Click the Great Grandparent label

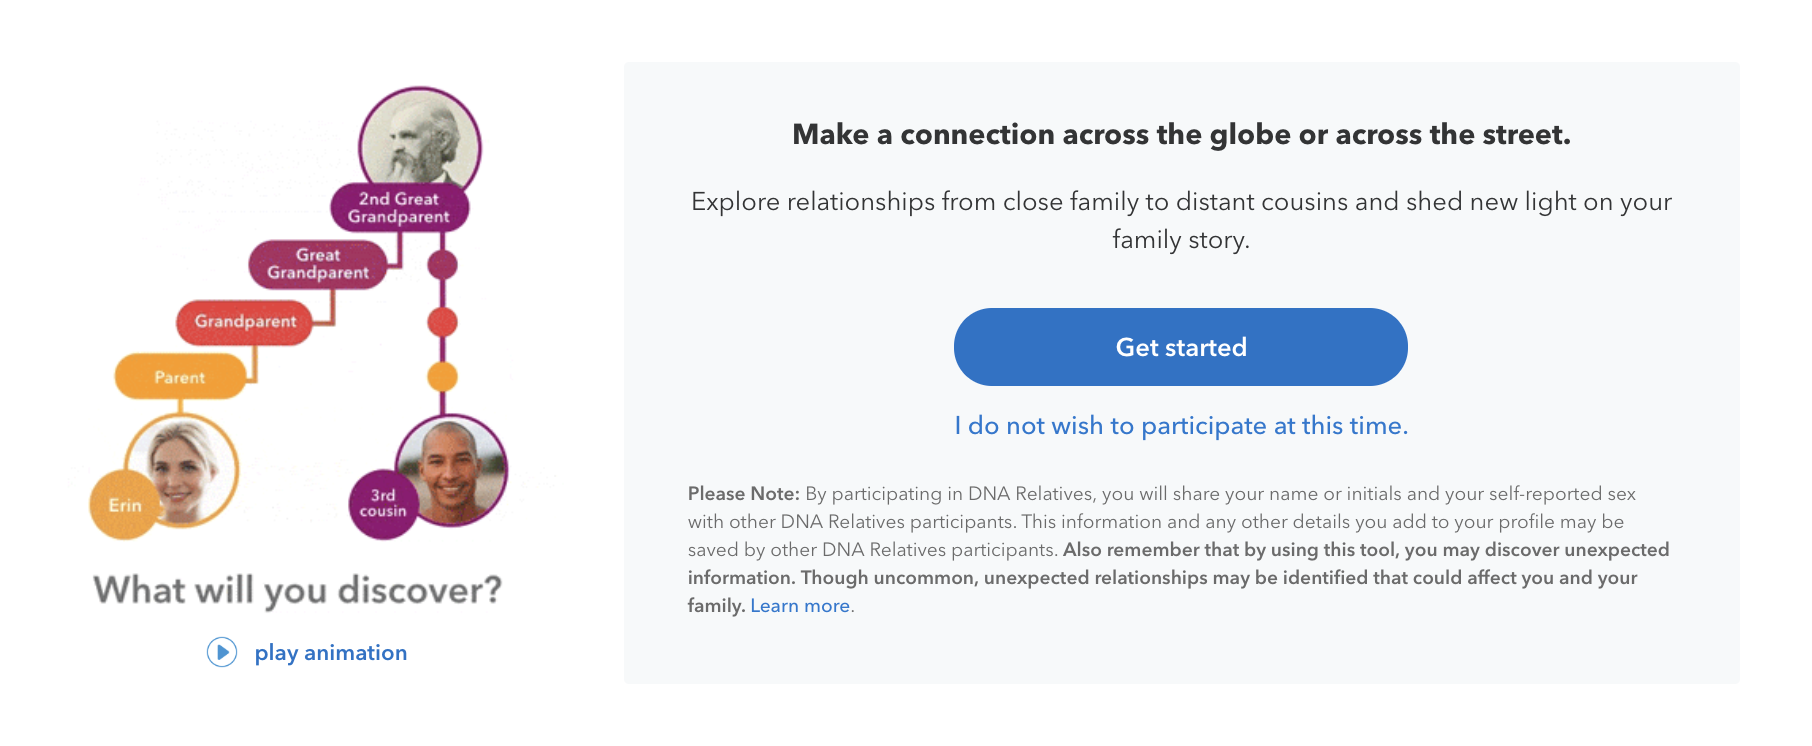click(318, 264)
